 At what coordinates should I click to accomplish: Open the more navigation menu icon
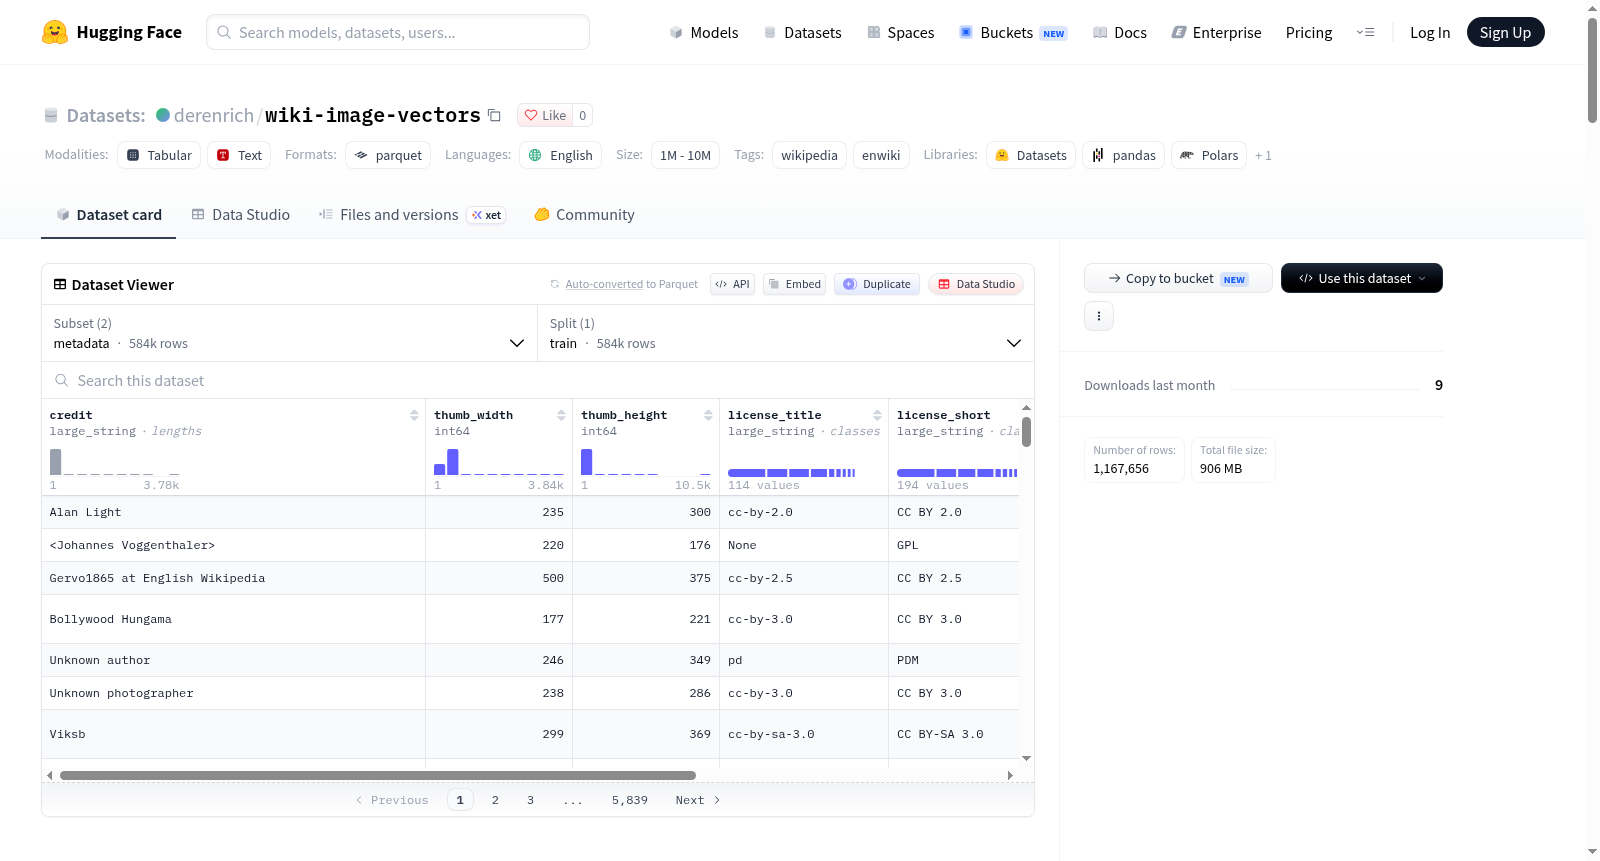[1365, 32]
